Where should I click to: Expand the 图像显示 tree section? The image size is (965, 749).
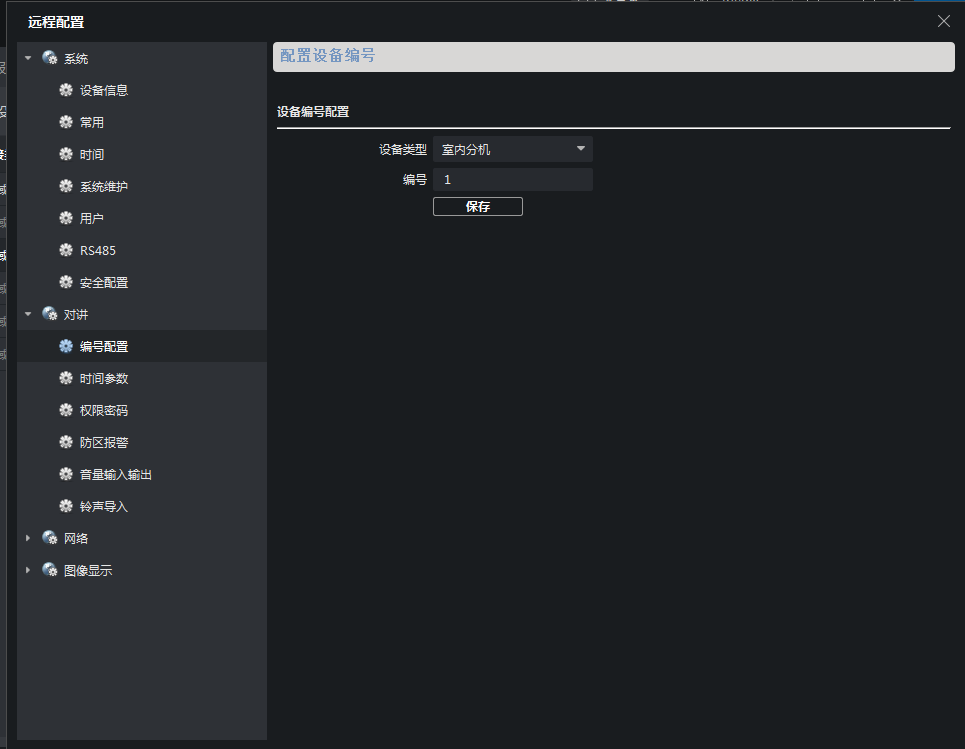point(28,570)
